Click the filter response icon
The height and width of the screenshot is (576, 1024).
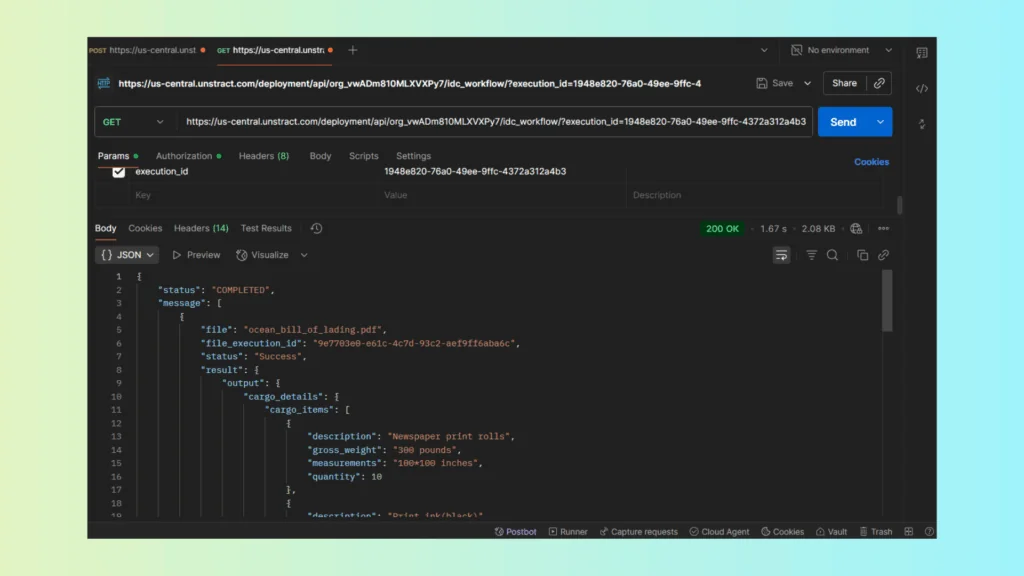811,255
